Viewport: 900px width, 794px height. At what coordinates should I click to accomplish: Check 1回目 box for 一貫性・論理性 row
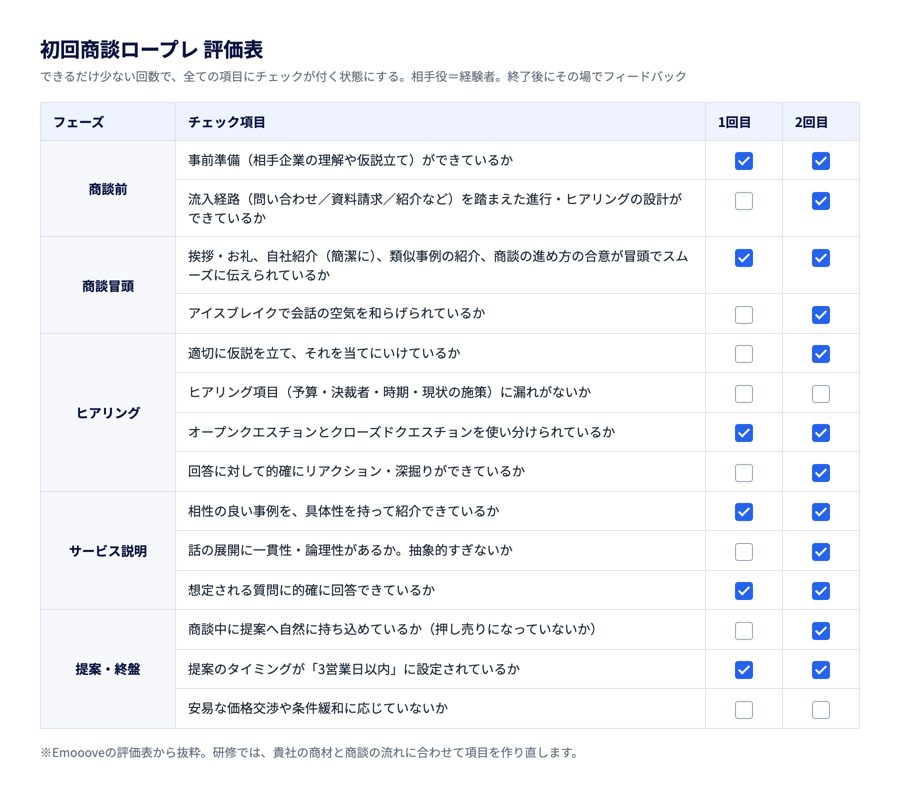[743, 552]
